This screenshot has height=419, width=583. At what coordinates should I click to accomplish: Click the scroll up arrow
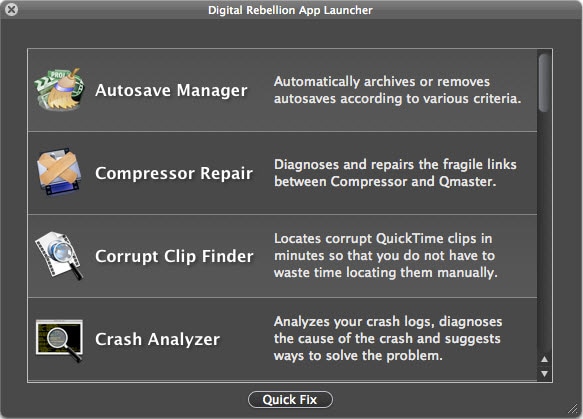point(544,359)
